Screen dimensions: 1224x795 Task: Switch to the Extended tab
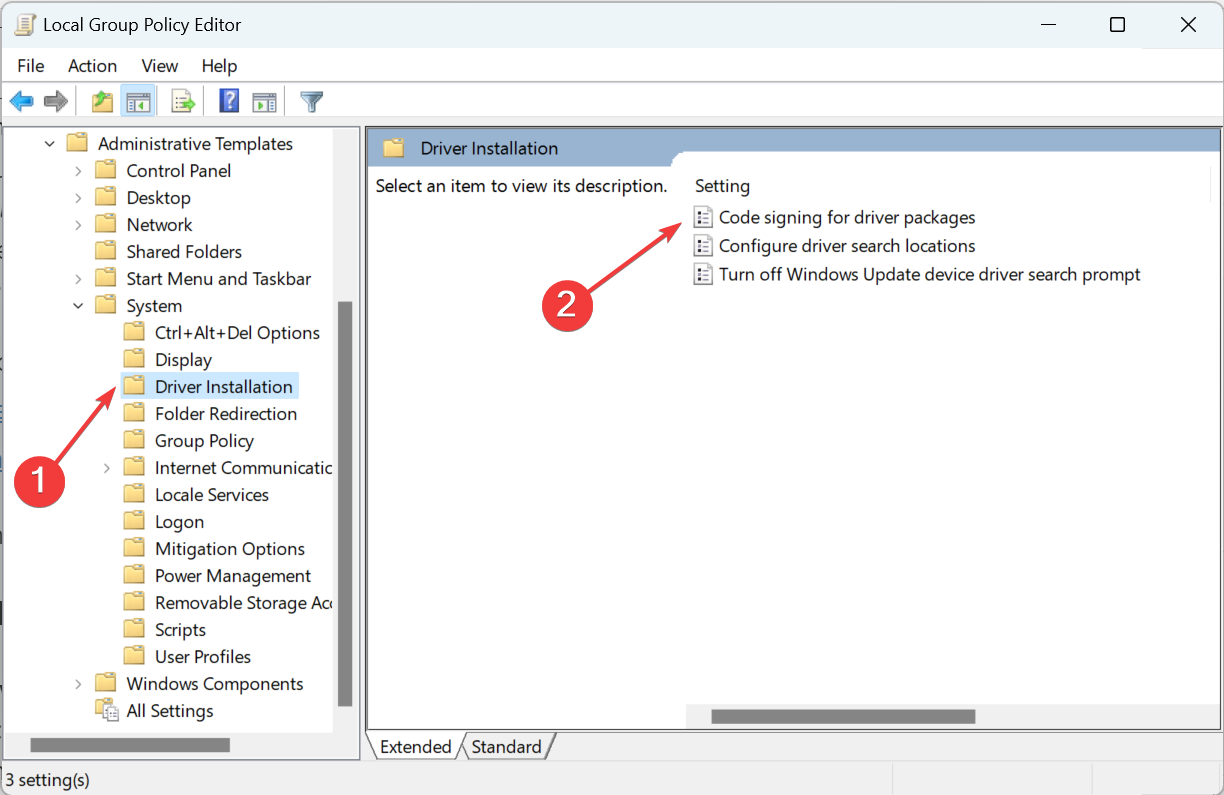(x=415, y=746)
